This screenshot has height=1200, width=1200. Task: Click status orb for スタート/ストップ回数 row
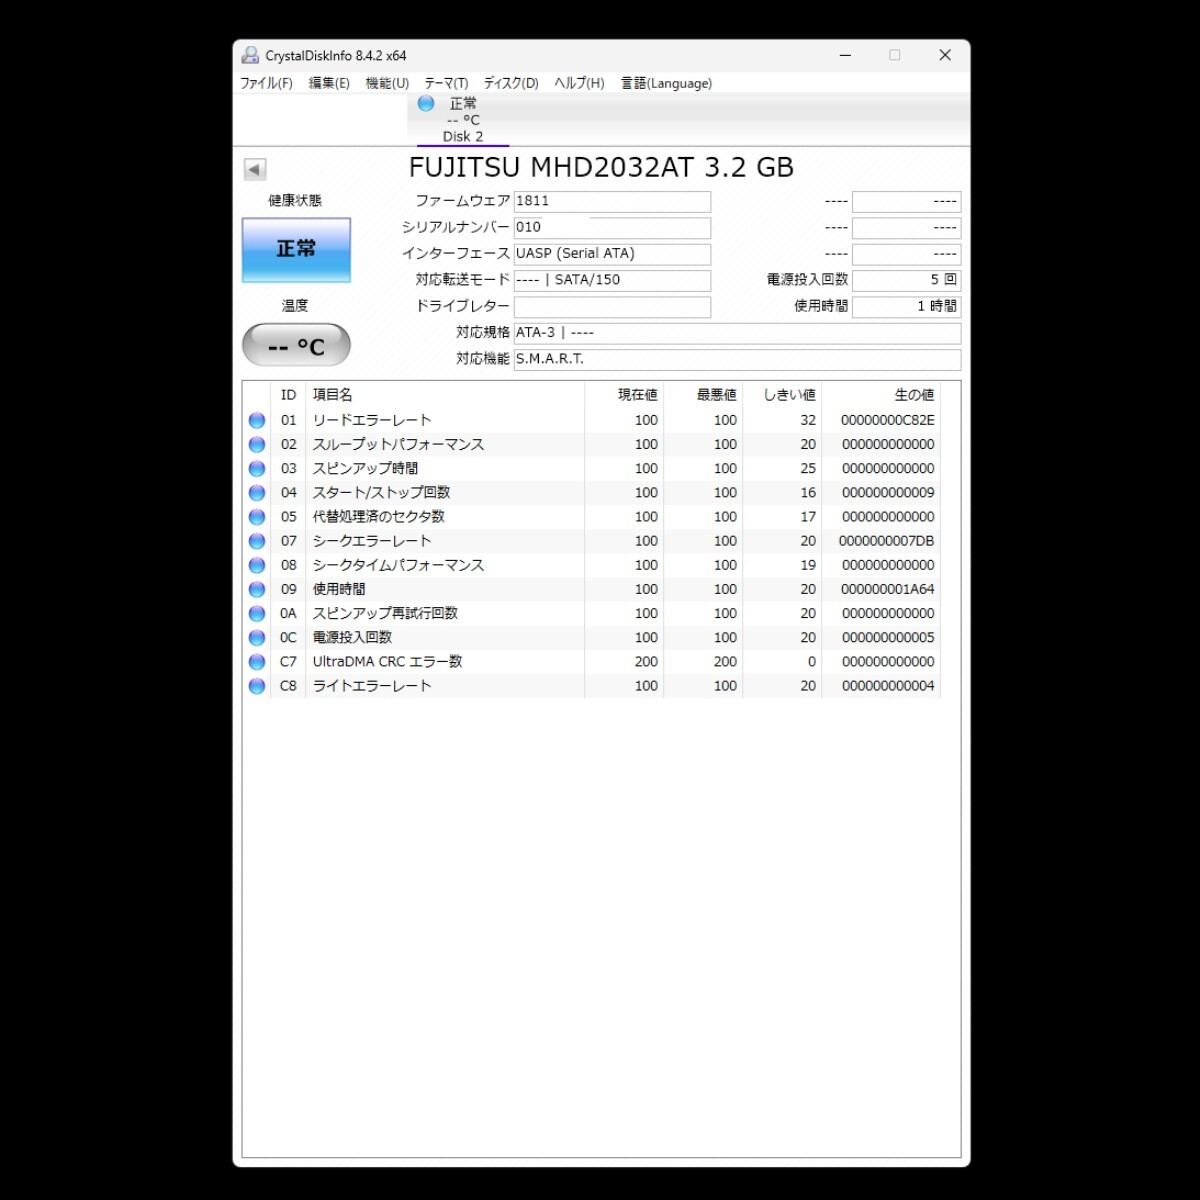coord(257,493)
